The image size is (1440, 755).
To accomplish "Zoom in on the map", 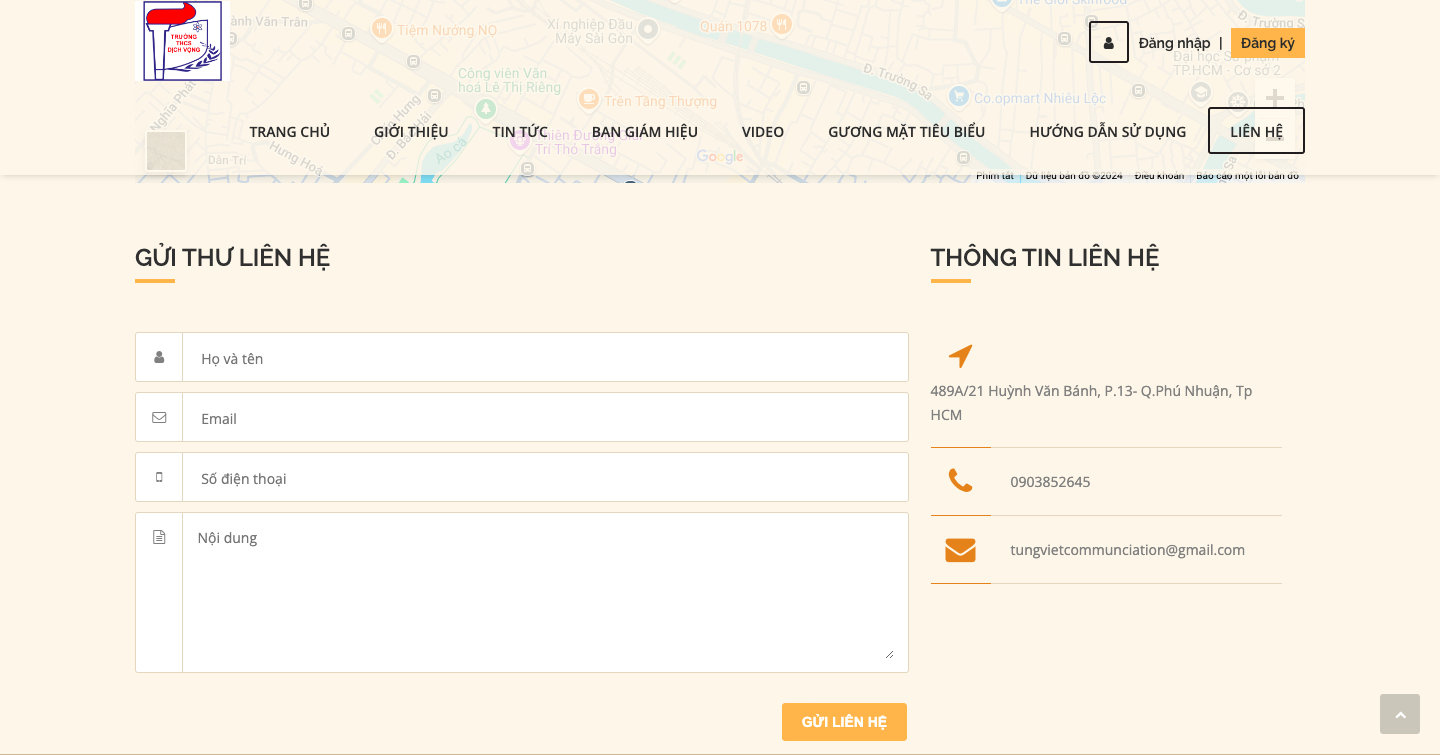I will click(x=1274, y=98).
